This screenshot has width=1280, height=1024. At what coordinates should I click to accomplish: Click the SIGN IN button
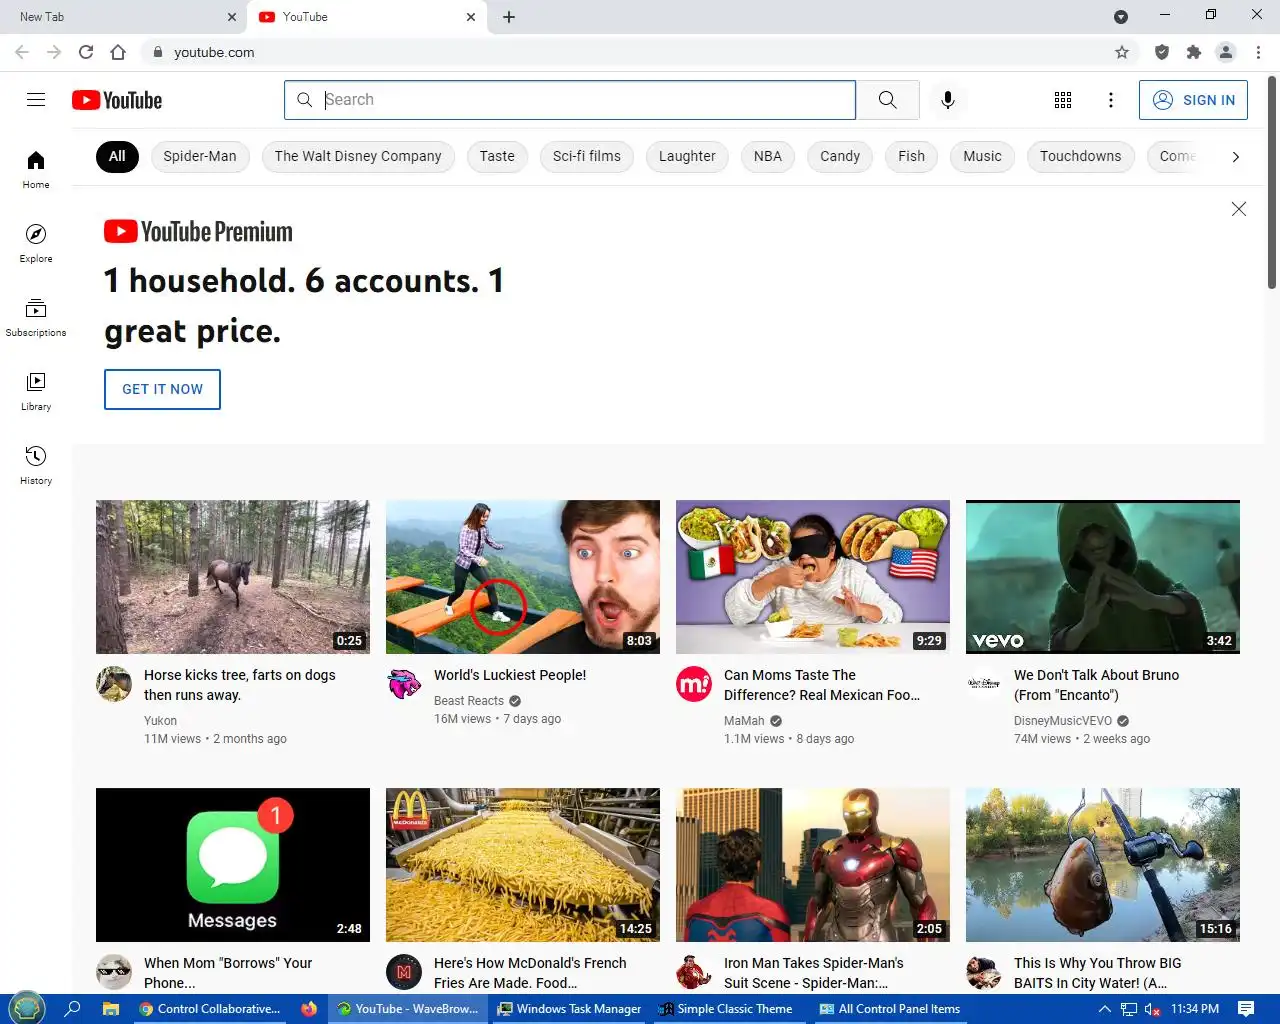[x=1193, y=100]
